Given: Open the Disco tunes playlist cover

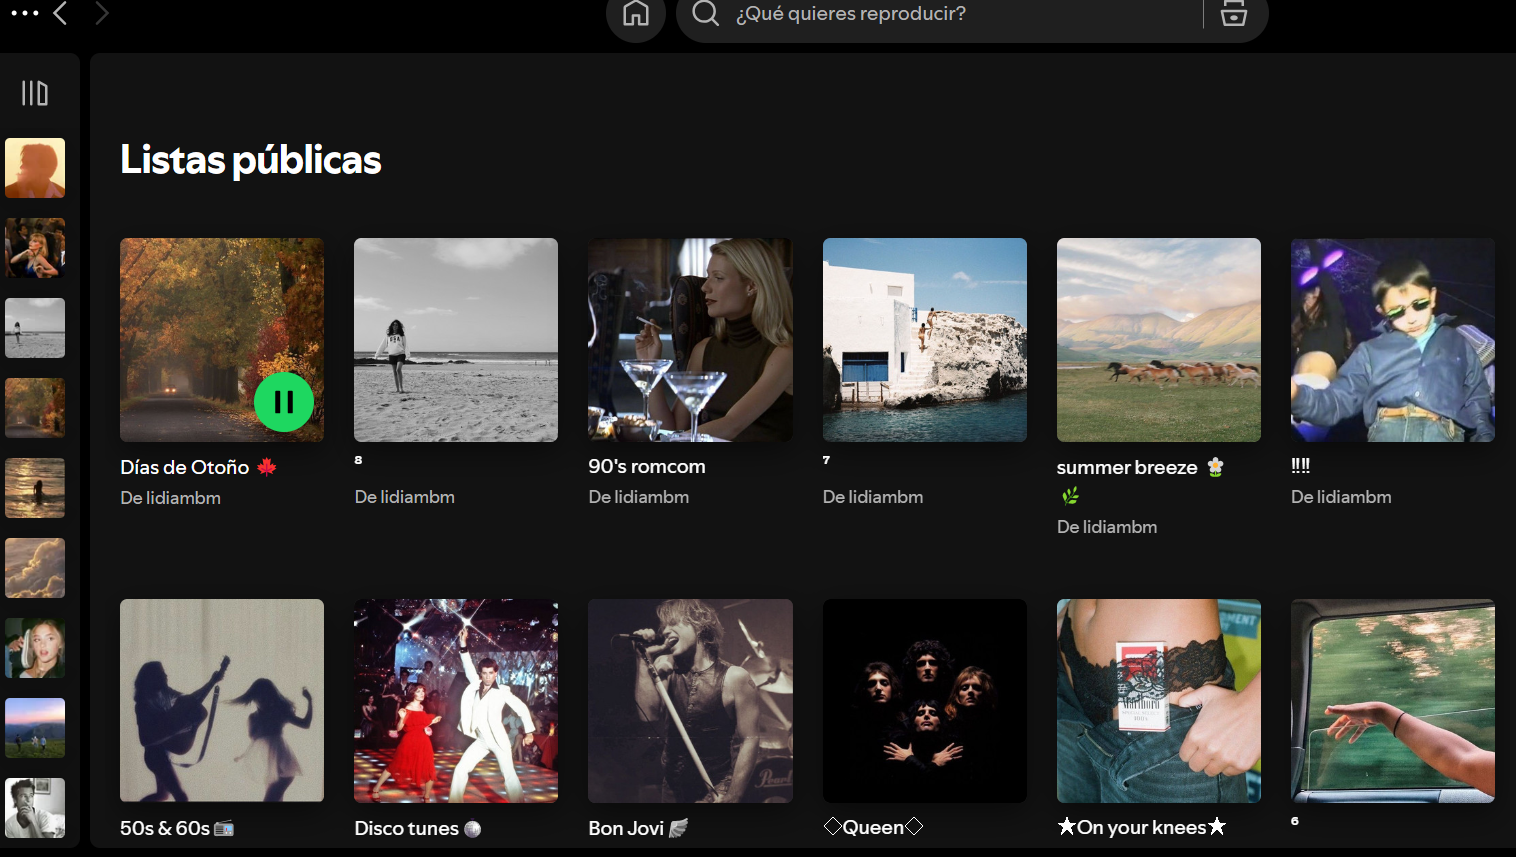Looking at the screenshot, I should click(x=456, y=700).
